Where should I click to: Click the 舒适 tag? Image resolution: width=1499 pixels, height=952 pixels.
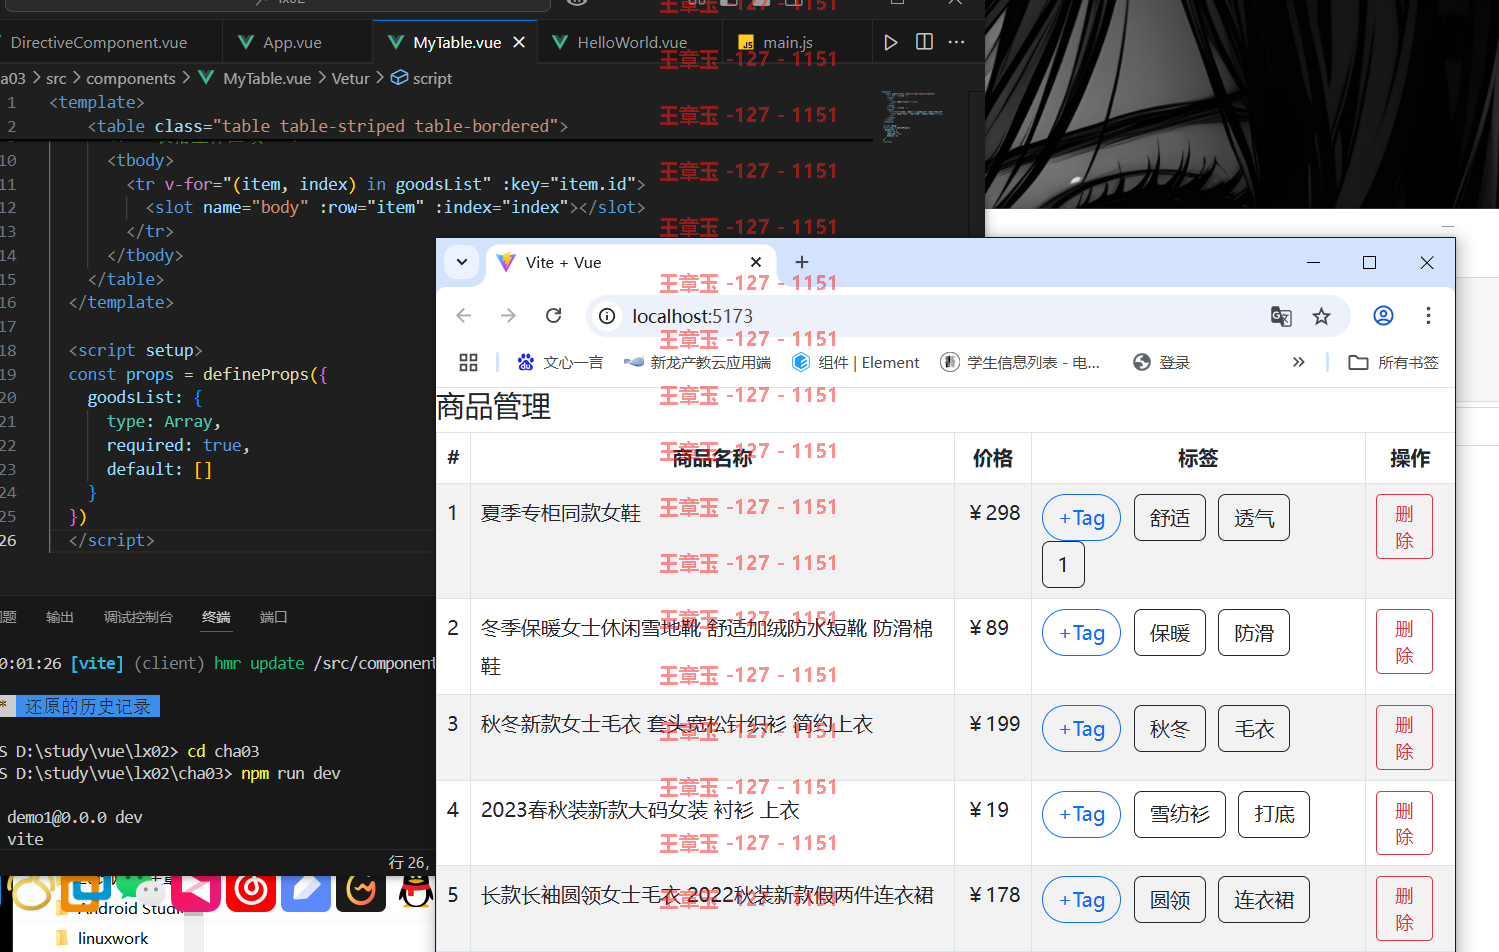[1170, 518]
